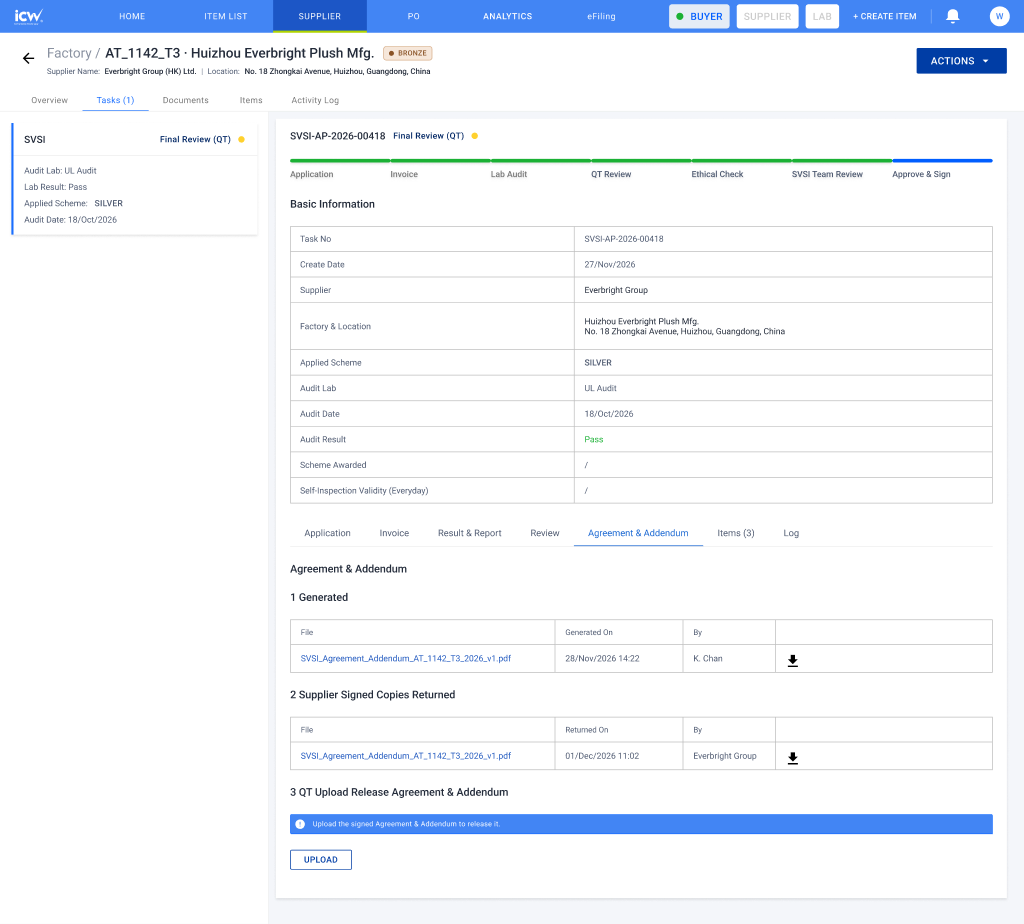This screenshot has height=924, width=1024.
Task: Click the ICW logo
Action: 29,16
